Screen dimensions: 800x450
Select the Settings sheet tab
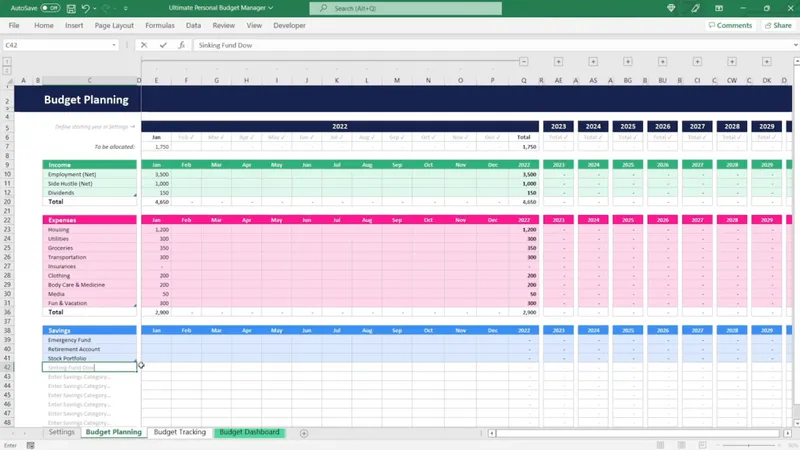point(62,432)
